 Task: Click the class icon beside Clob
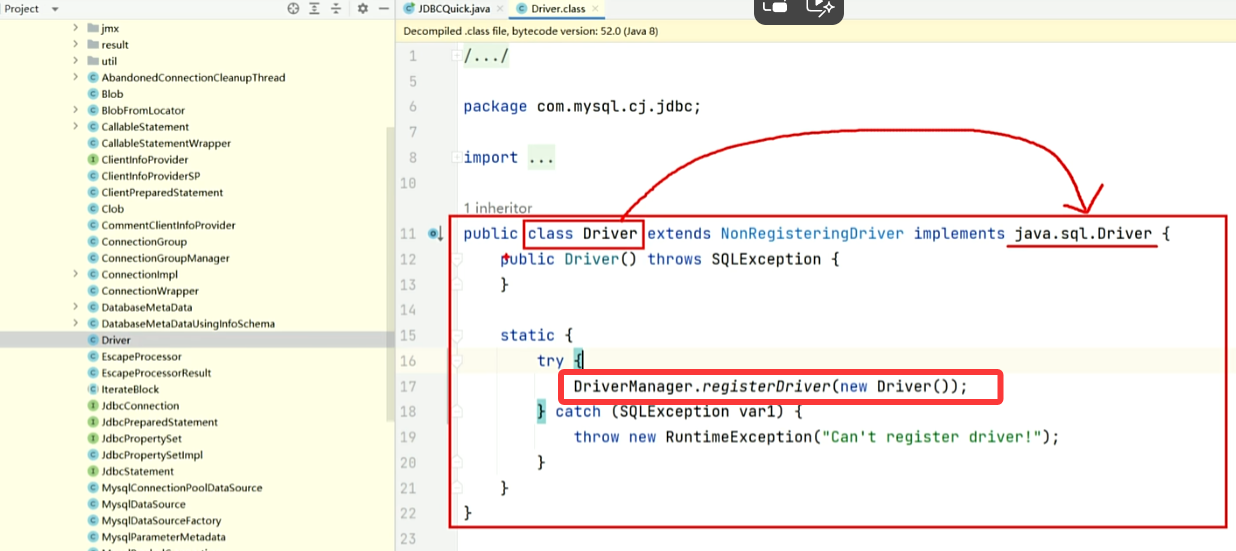(93, 209)
